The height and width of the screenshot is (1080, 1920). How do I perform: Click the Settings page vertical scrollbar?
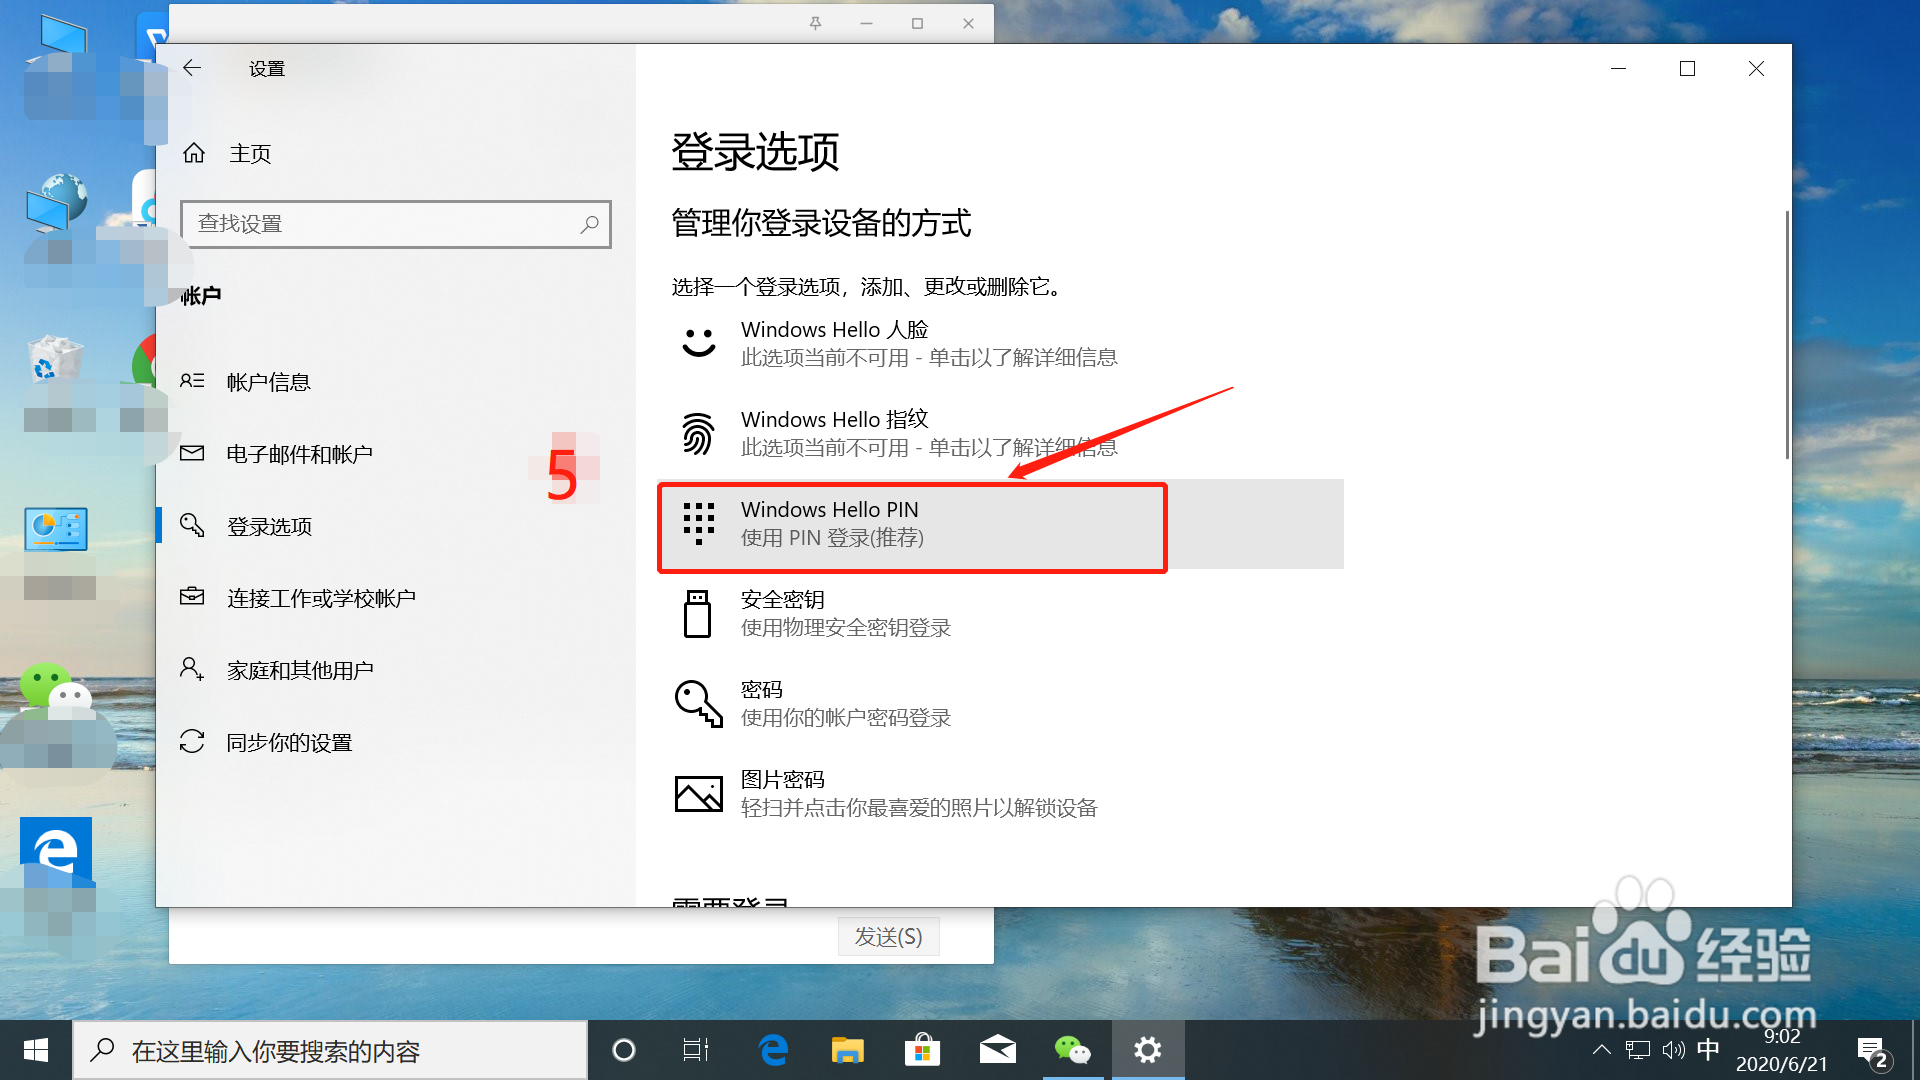point(1787,335)
